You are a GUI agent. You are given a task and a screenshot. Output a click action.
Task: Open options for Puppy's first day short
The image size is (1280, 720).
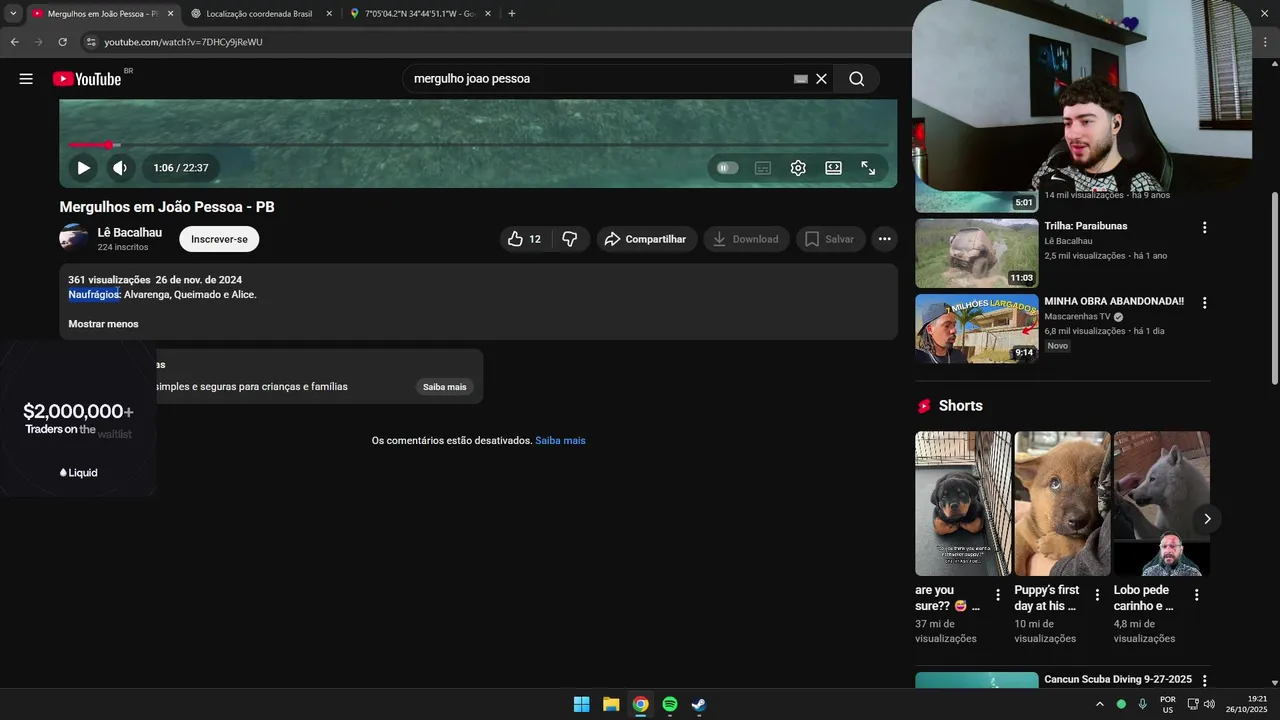[x=1097, y=595]
